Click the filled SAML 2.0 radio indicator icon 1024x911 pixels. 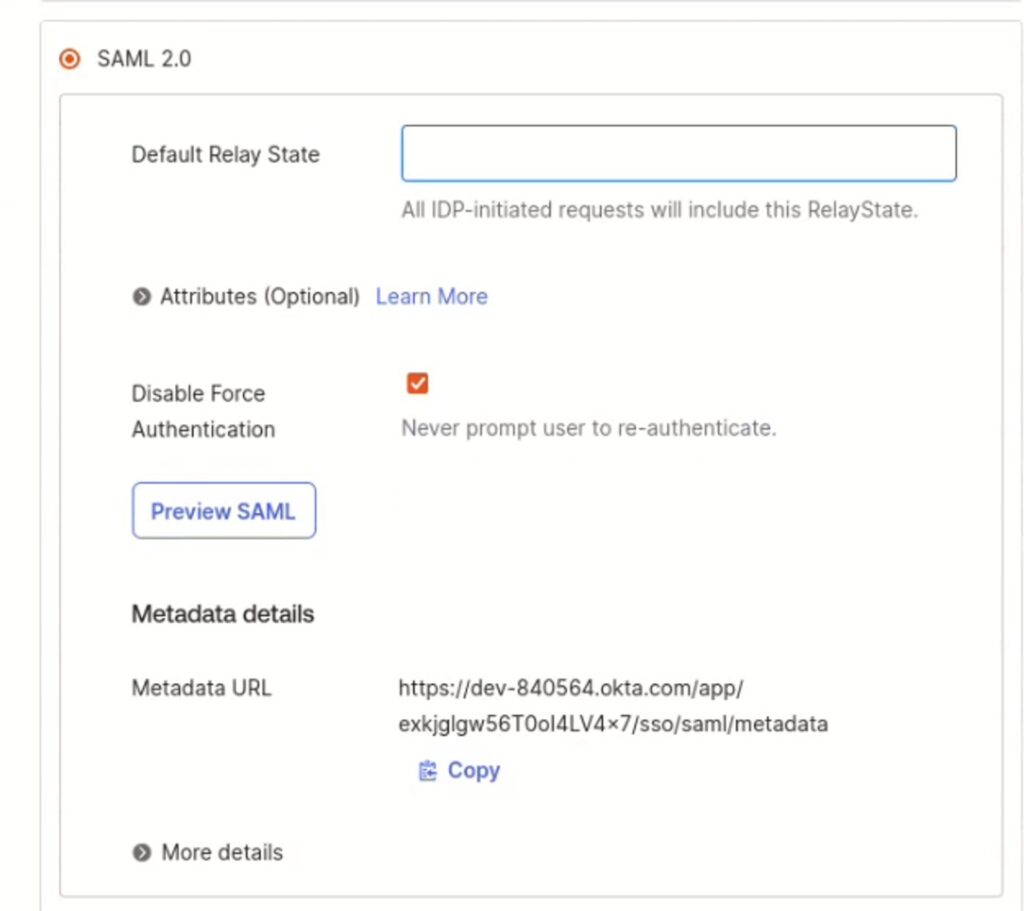pyautogui.click(x=68, y=59)
